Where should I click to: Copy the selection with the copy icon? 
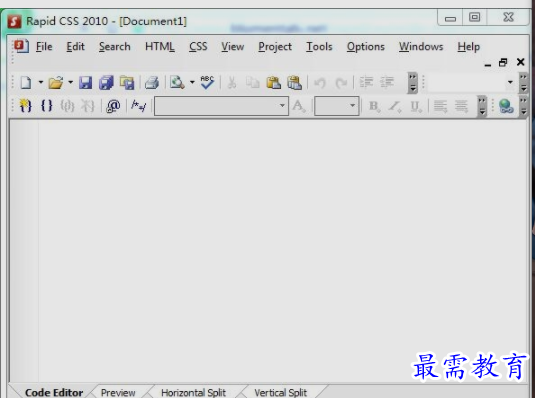coord(253,83)
